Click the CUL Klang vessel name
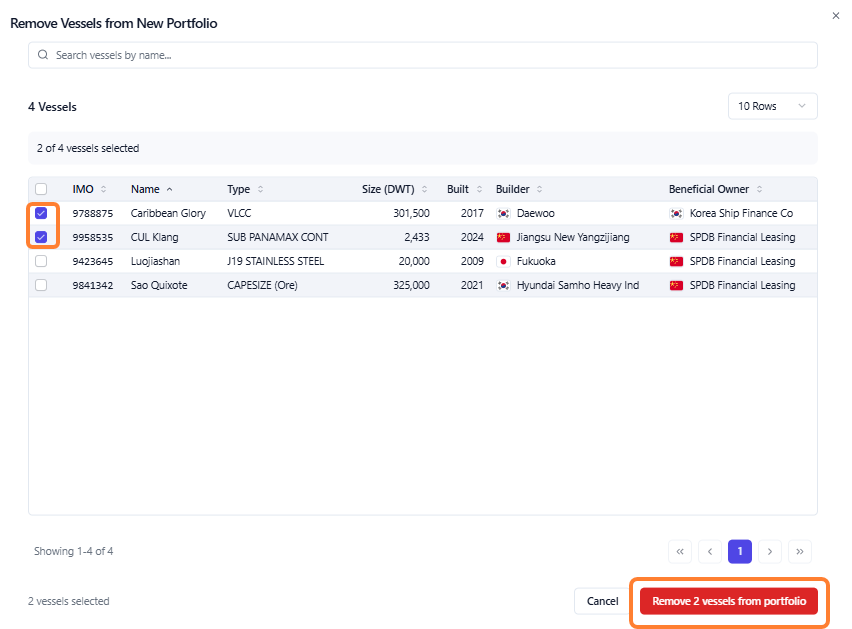This screenshot has width=852, height=629. click(154, 237)
